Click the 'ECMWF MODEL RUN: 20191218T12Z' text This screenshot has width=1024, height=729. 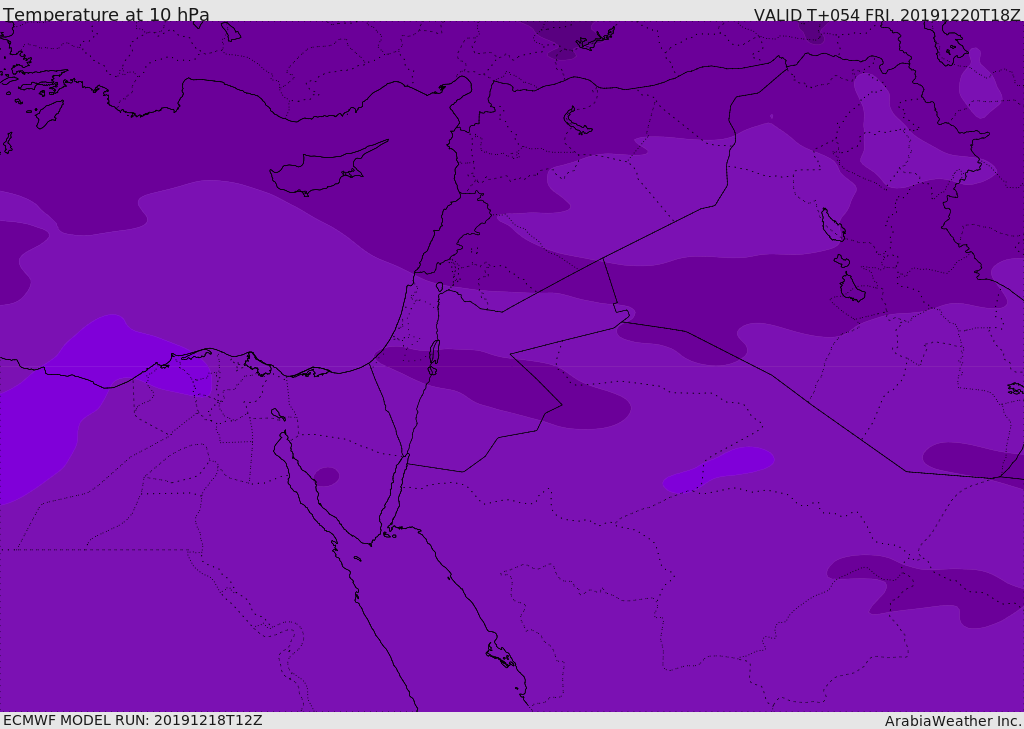coord(133,720)
